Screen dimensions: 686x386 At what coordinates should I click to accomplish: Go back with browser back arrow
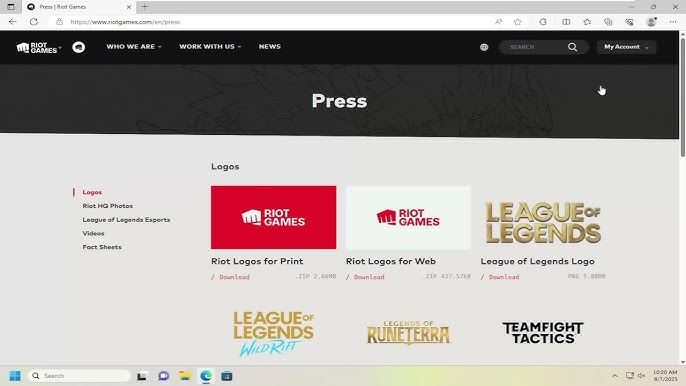(13, 22)
